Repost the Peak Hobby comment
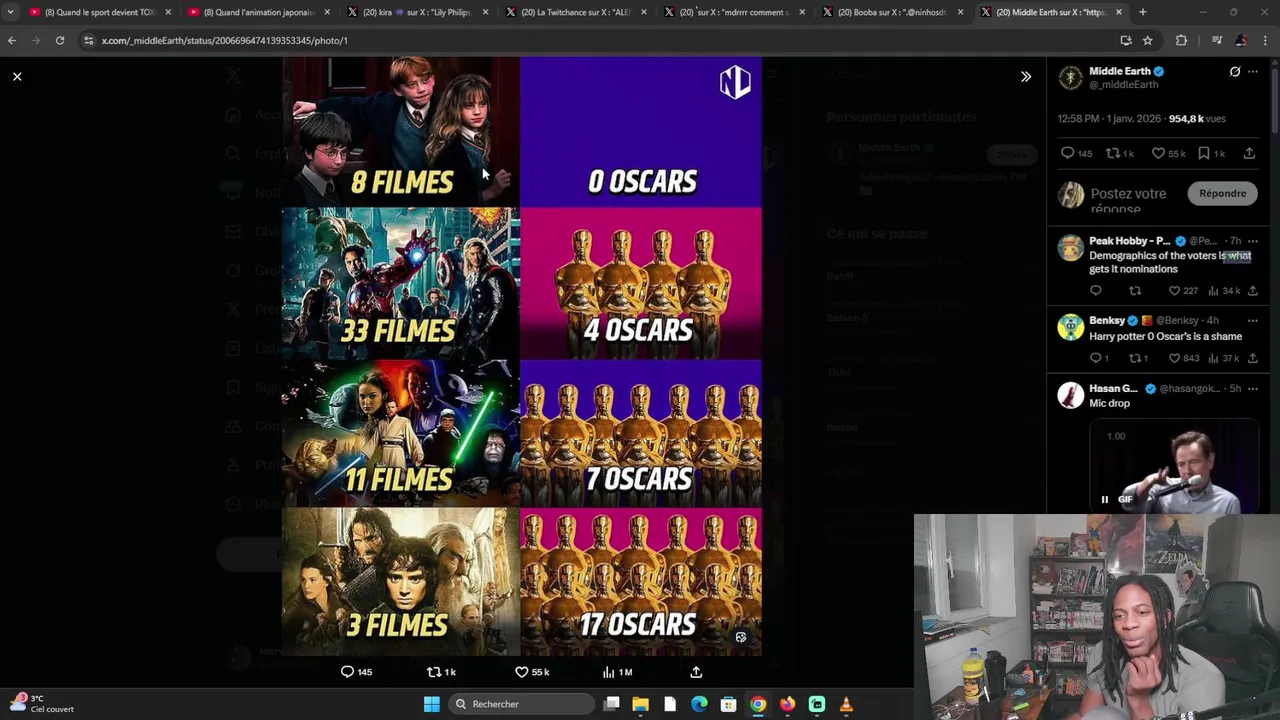 click(1135, 291)
